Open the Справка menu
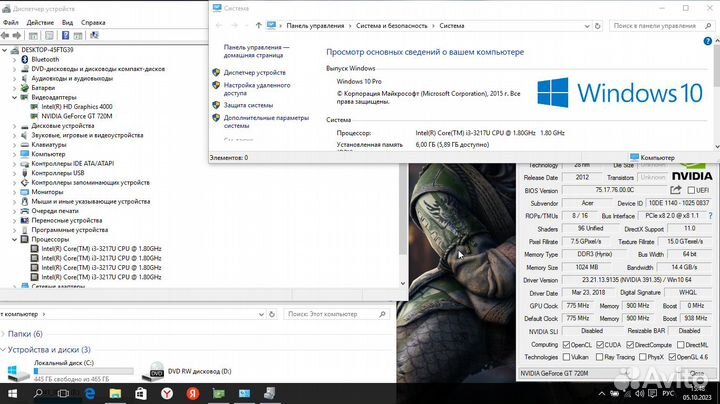The width and height of the screenshot is (720, 404). pos(93,22)
